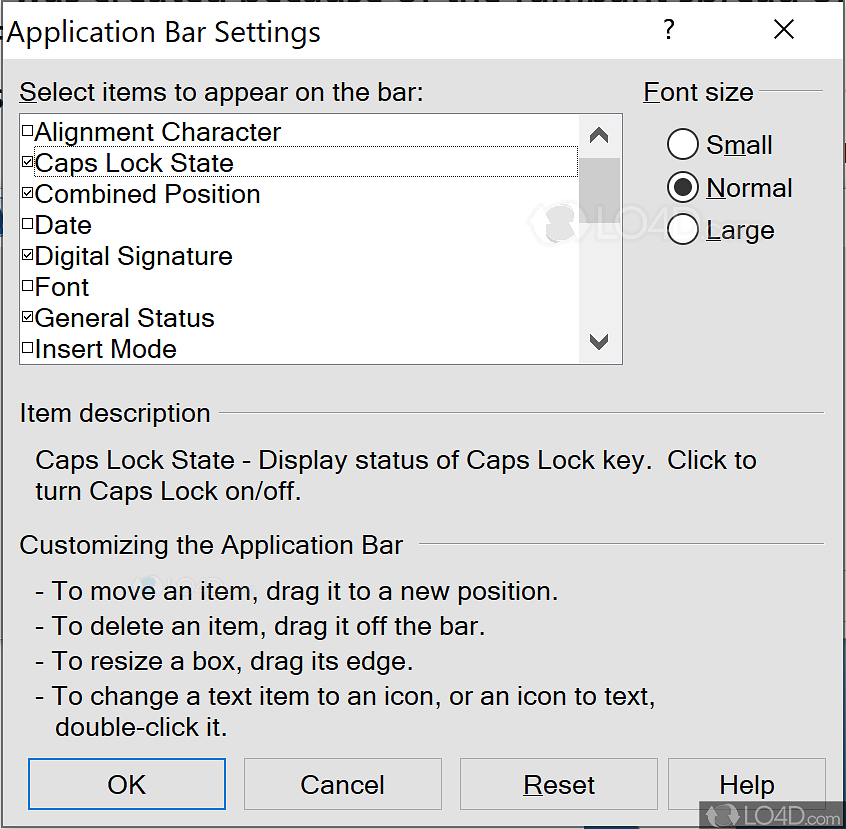This screenshot has height=829, width=846.
Task: Check the Insert Mode checkbox
Action: (x=28, y=349)
